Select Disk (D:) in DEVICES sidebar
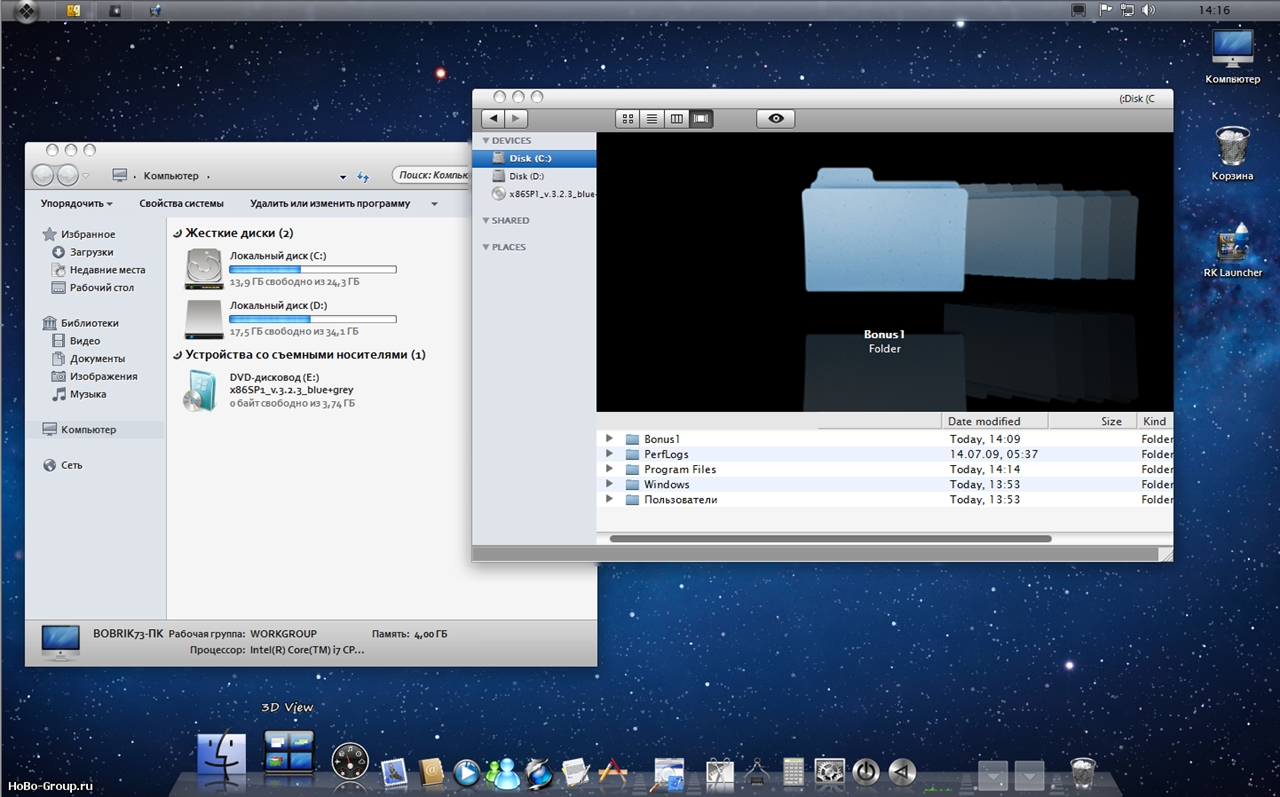This screenshot has height=797, width=1280. (x=534, y=176)
